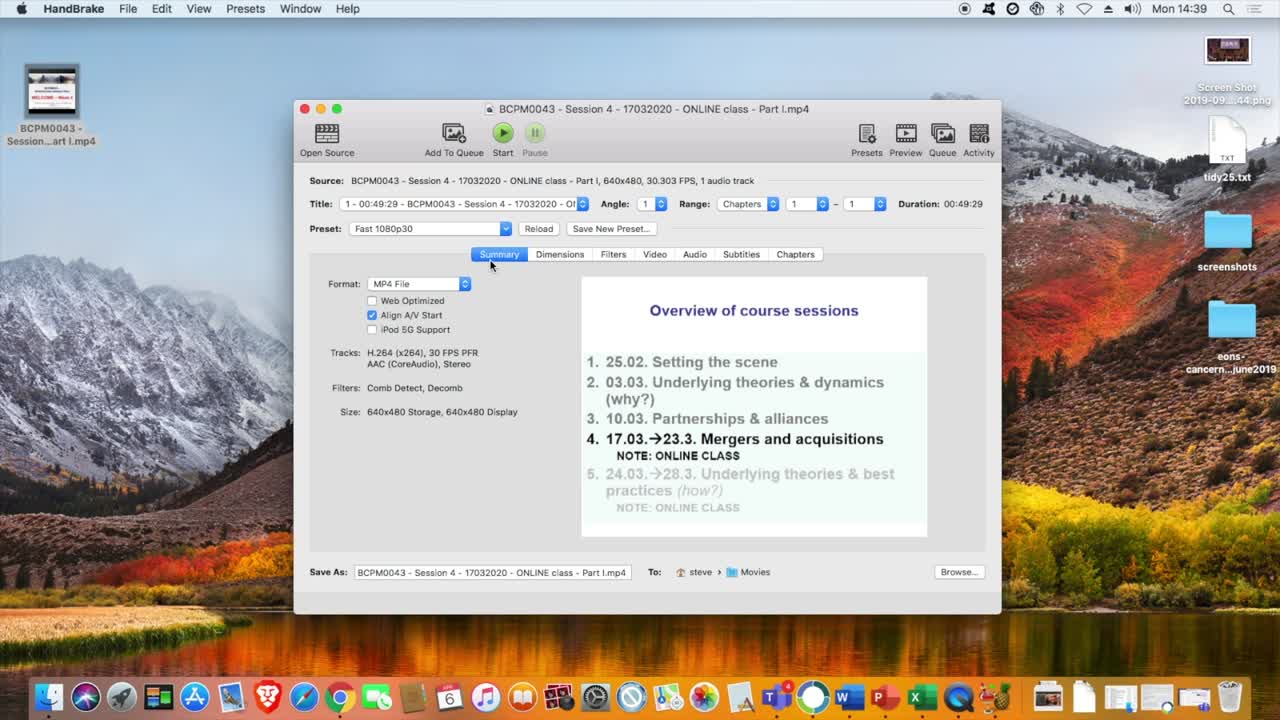Viewport: 1280px width, 720px height.
Task: Open App Store from the Dock
Action: [194, 697]
